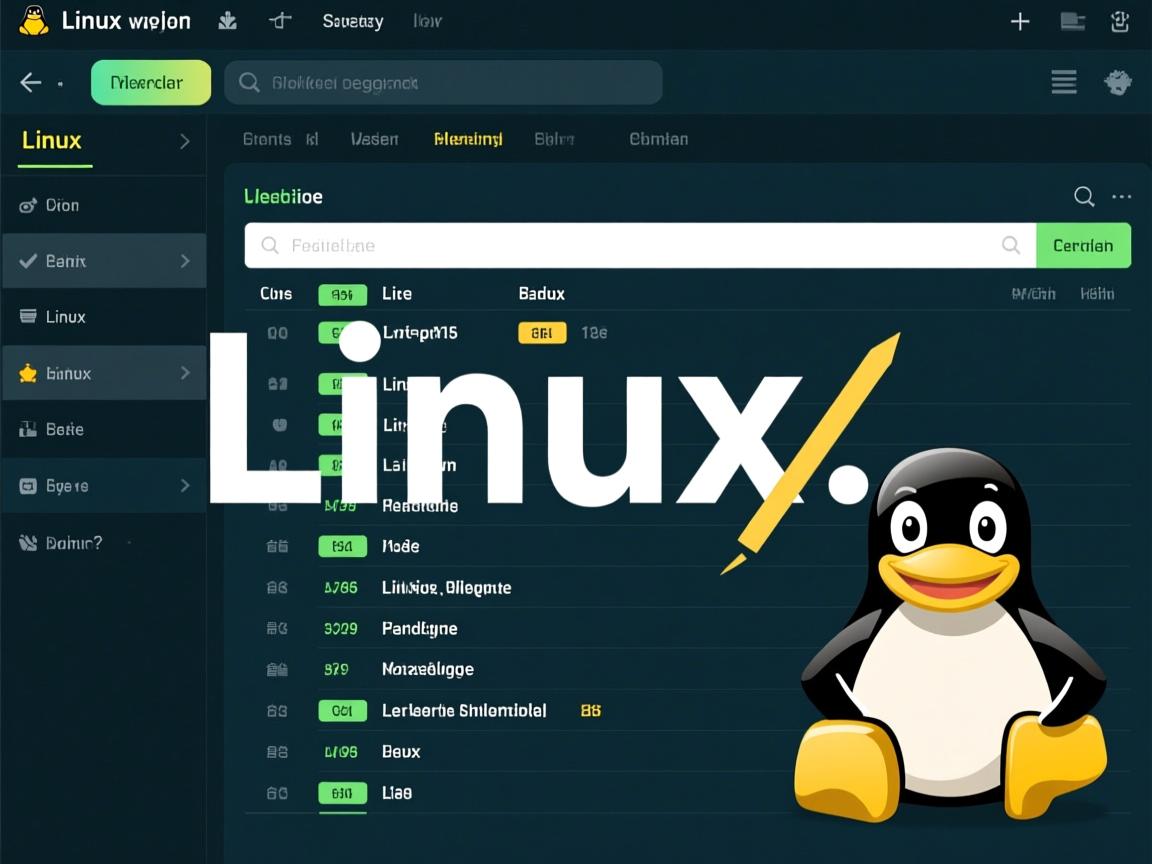Click the Tux penguin logo in title bar
Screen dimensions: 1152x864
(x=33, y=21)
